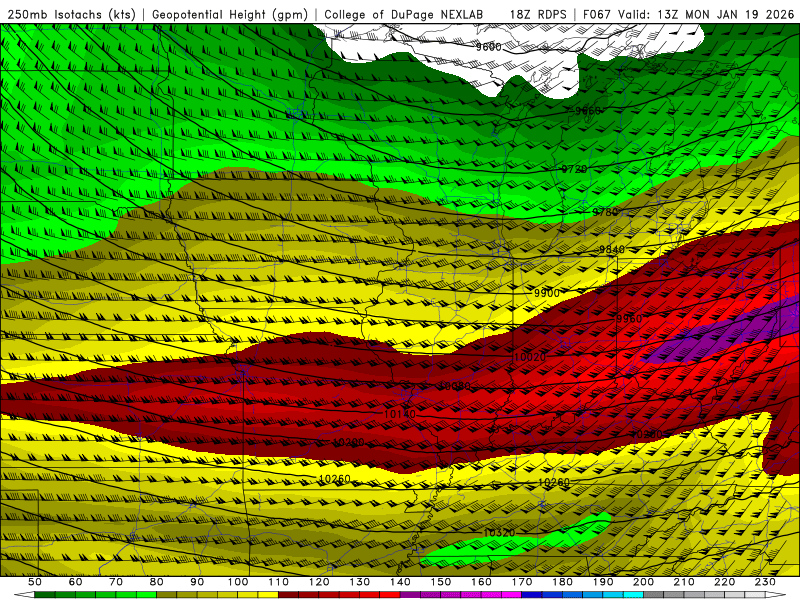Click the 10140 height contour label

click(x=399, y=414)
